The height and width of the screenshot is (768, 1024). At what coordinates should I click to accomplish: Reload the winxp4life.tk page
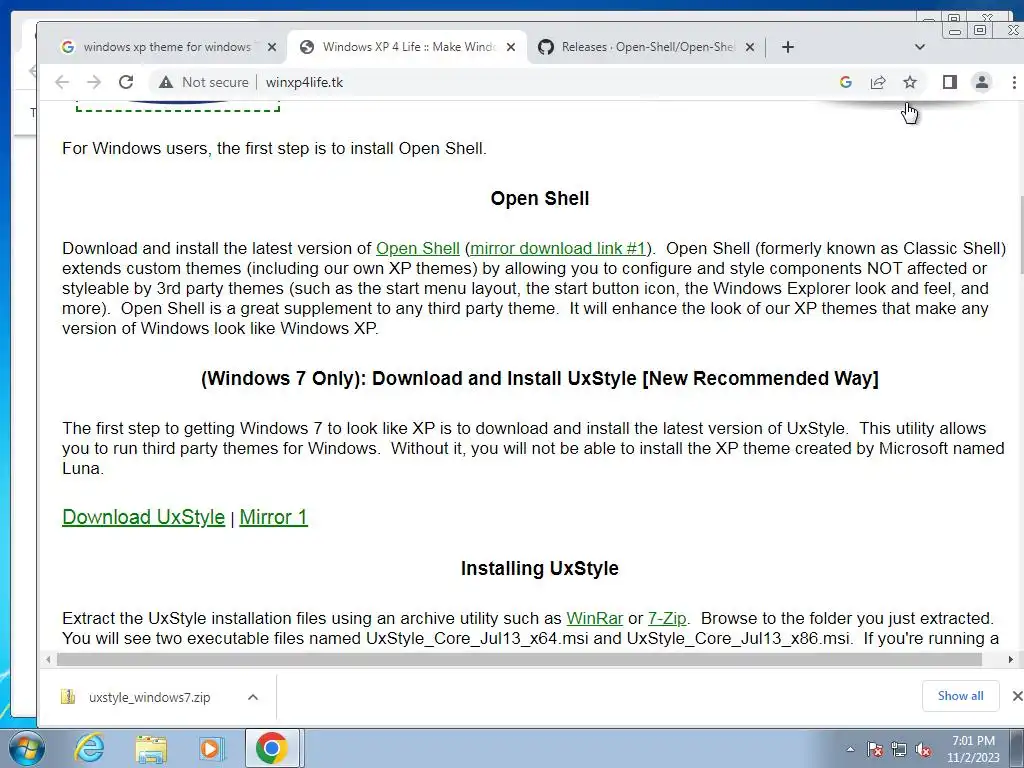point(126,82)
